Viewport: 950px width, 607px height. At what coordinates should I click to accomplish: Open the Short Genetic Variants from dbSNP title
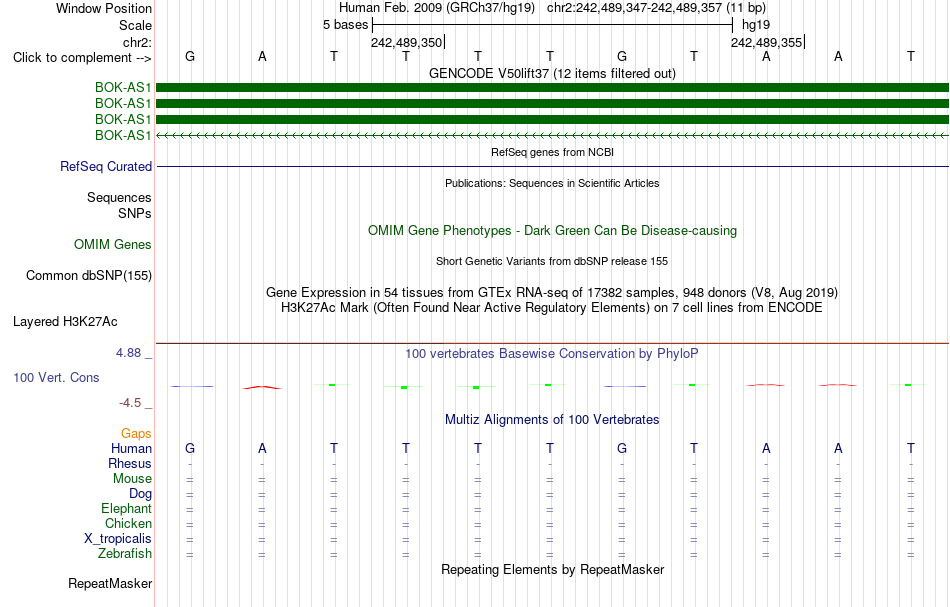tap(552, 261)
